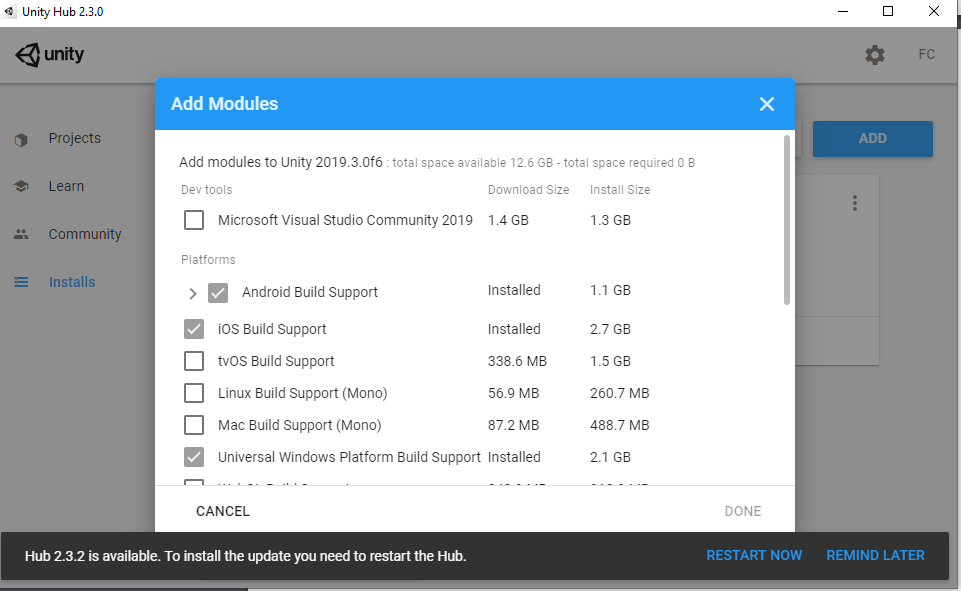Click the Install Size column header

coord(620,190)
